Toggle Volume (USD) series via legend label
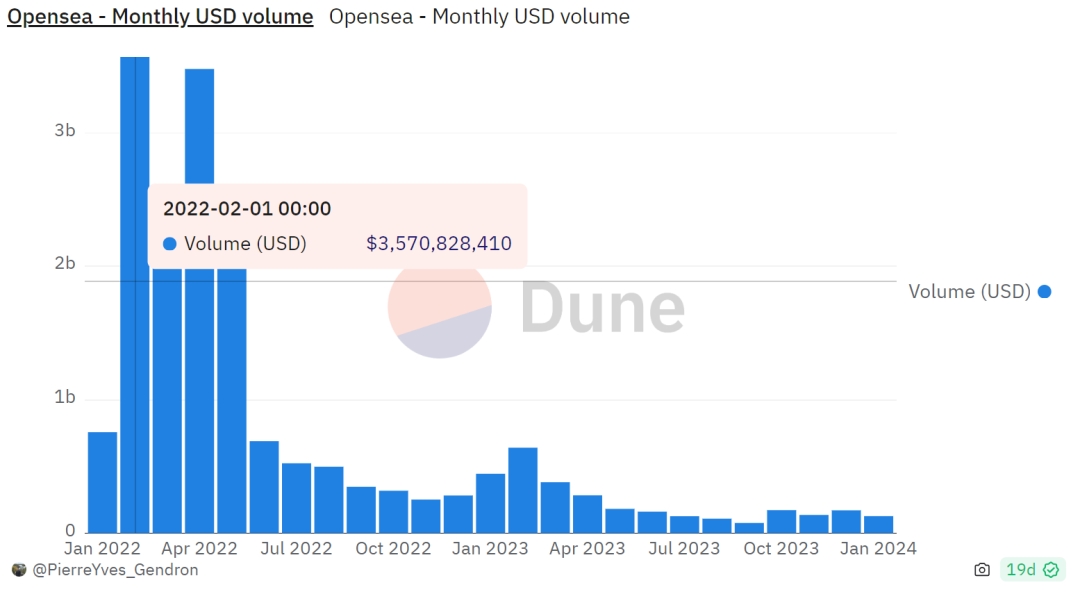1080x594 pixels. pos(968,292)
